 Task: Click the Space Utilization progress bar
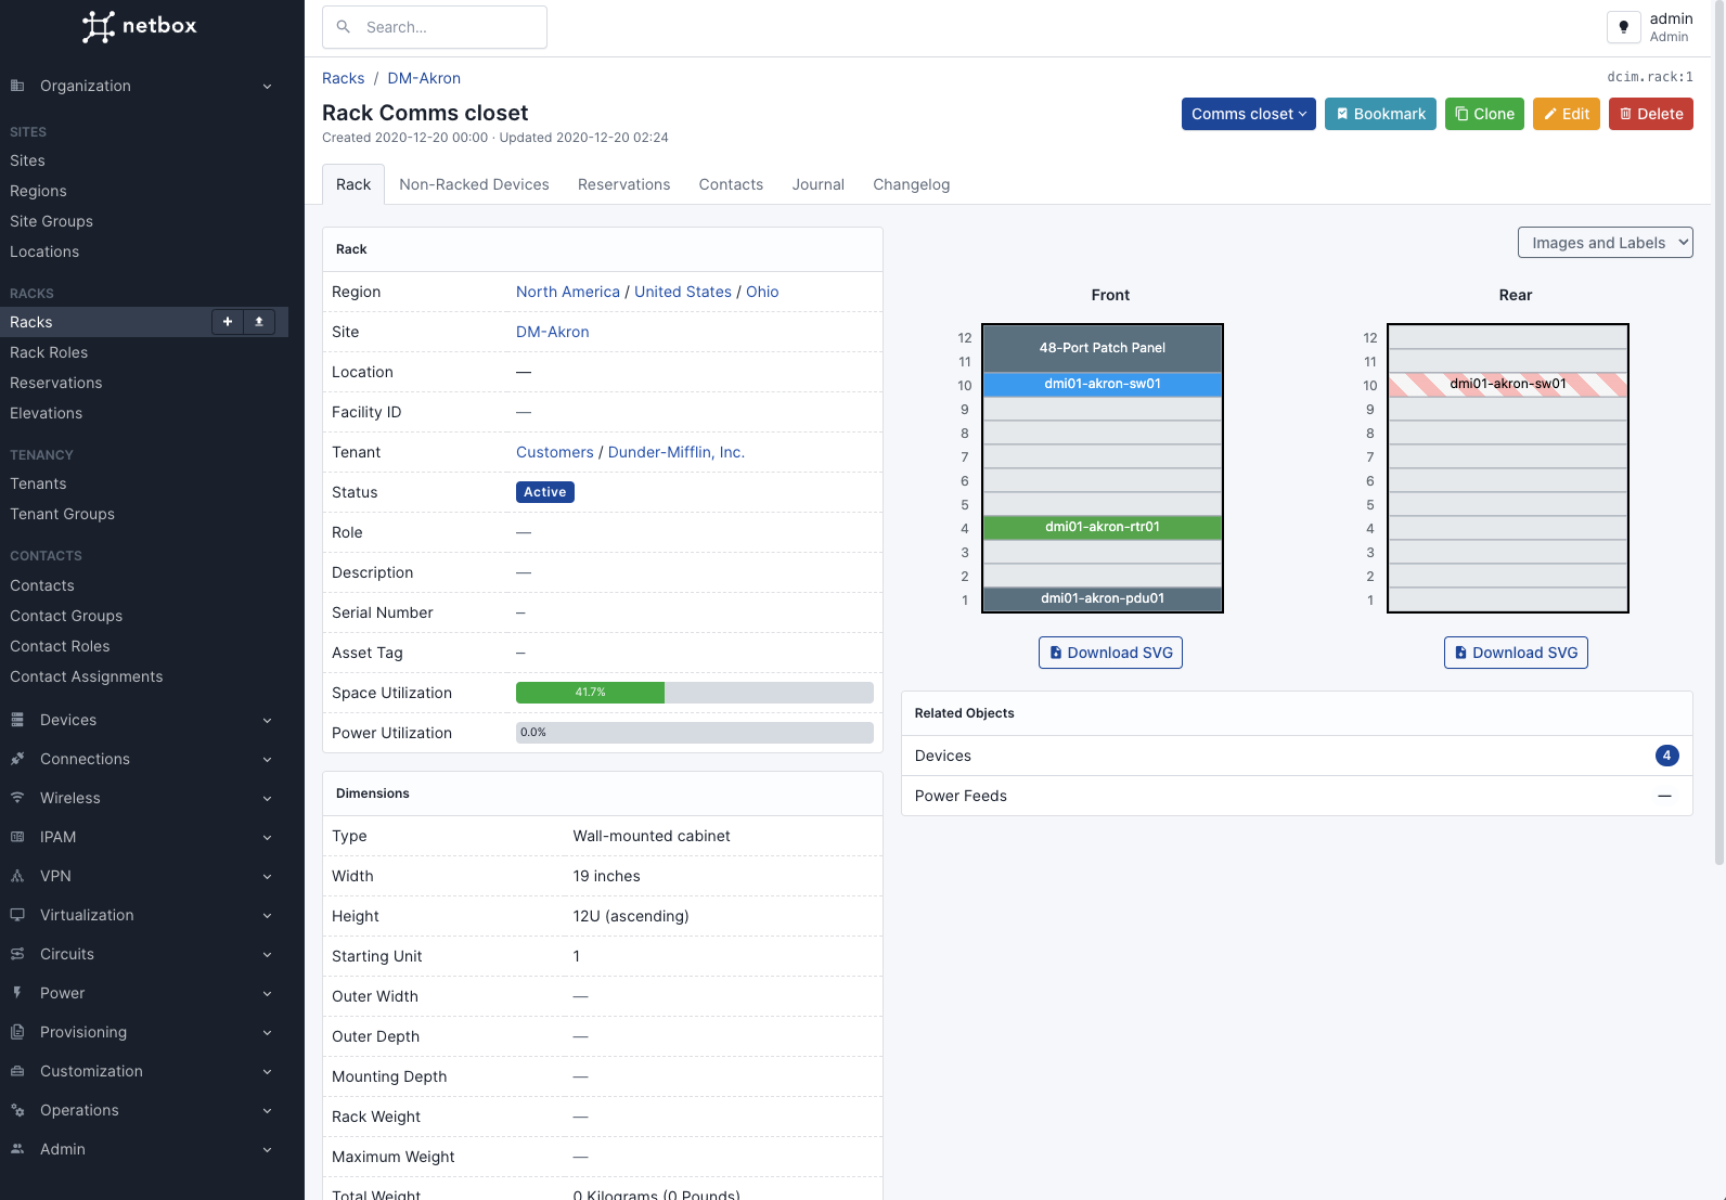point(694,693)
